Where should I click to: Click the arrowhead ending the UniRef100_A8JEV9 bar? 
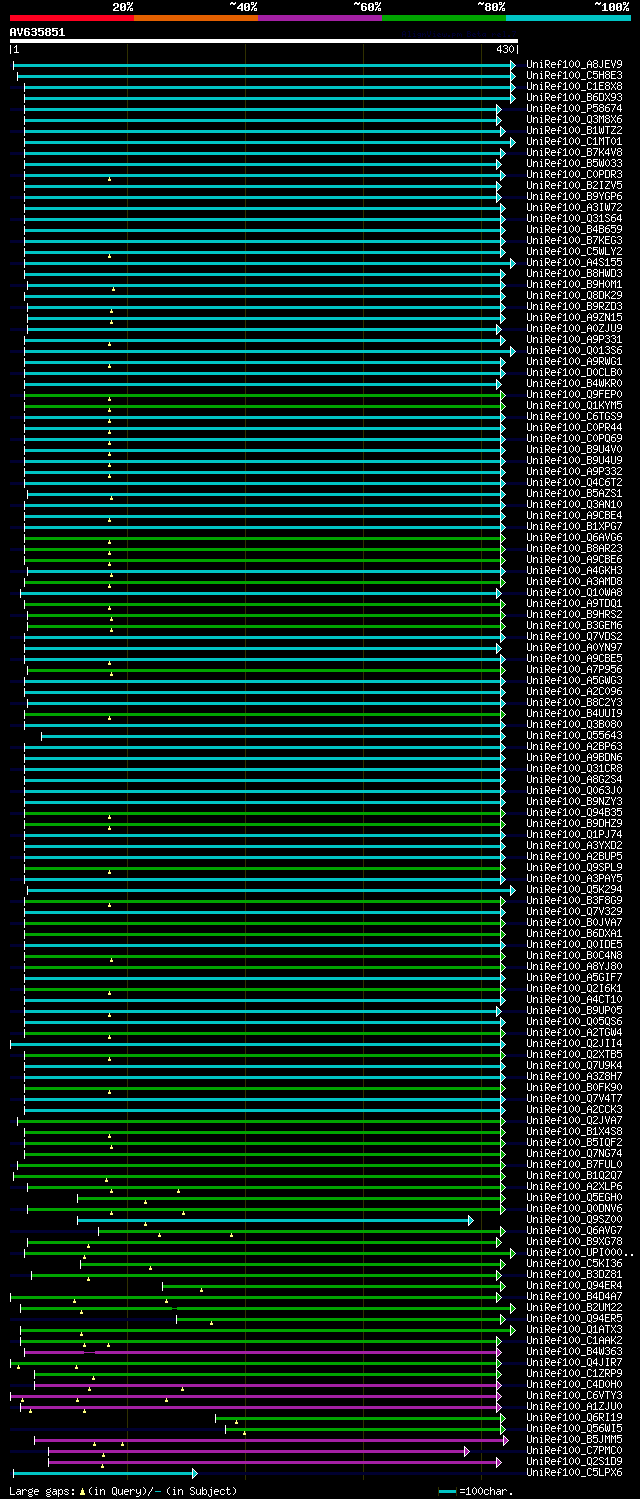(513, 65)
